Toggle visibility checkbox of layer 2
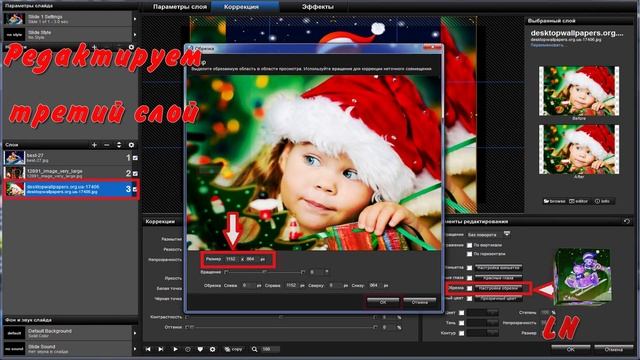640x360 pixels. pos(135,173)
